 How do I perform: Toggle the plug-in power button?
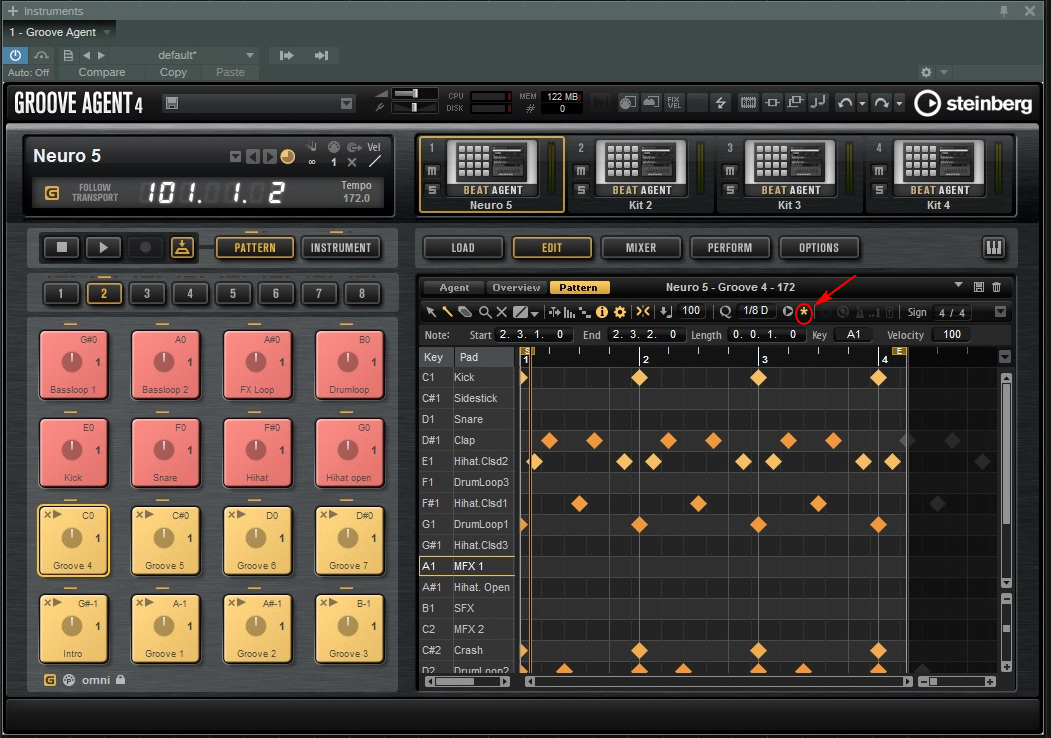15,56
